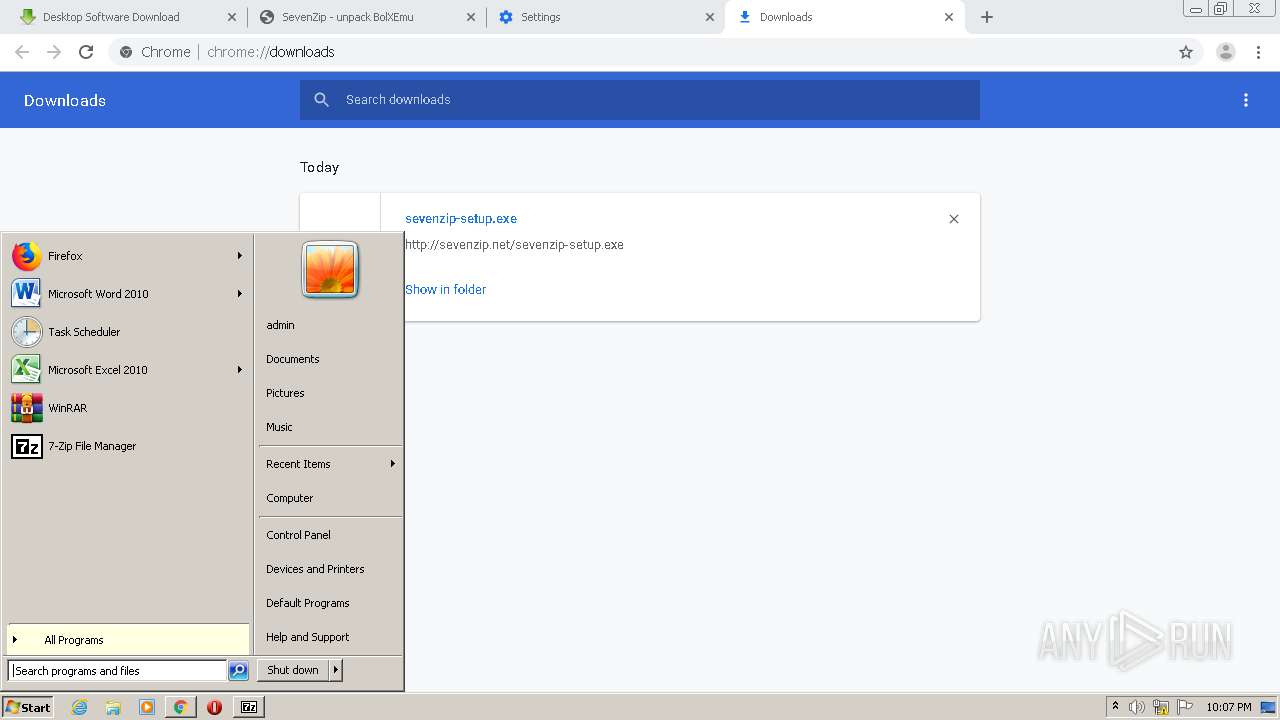Click the network tray icon
Viewport: 1280px width, 720px height.
[x=1161, y=707]
